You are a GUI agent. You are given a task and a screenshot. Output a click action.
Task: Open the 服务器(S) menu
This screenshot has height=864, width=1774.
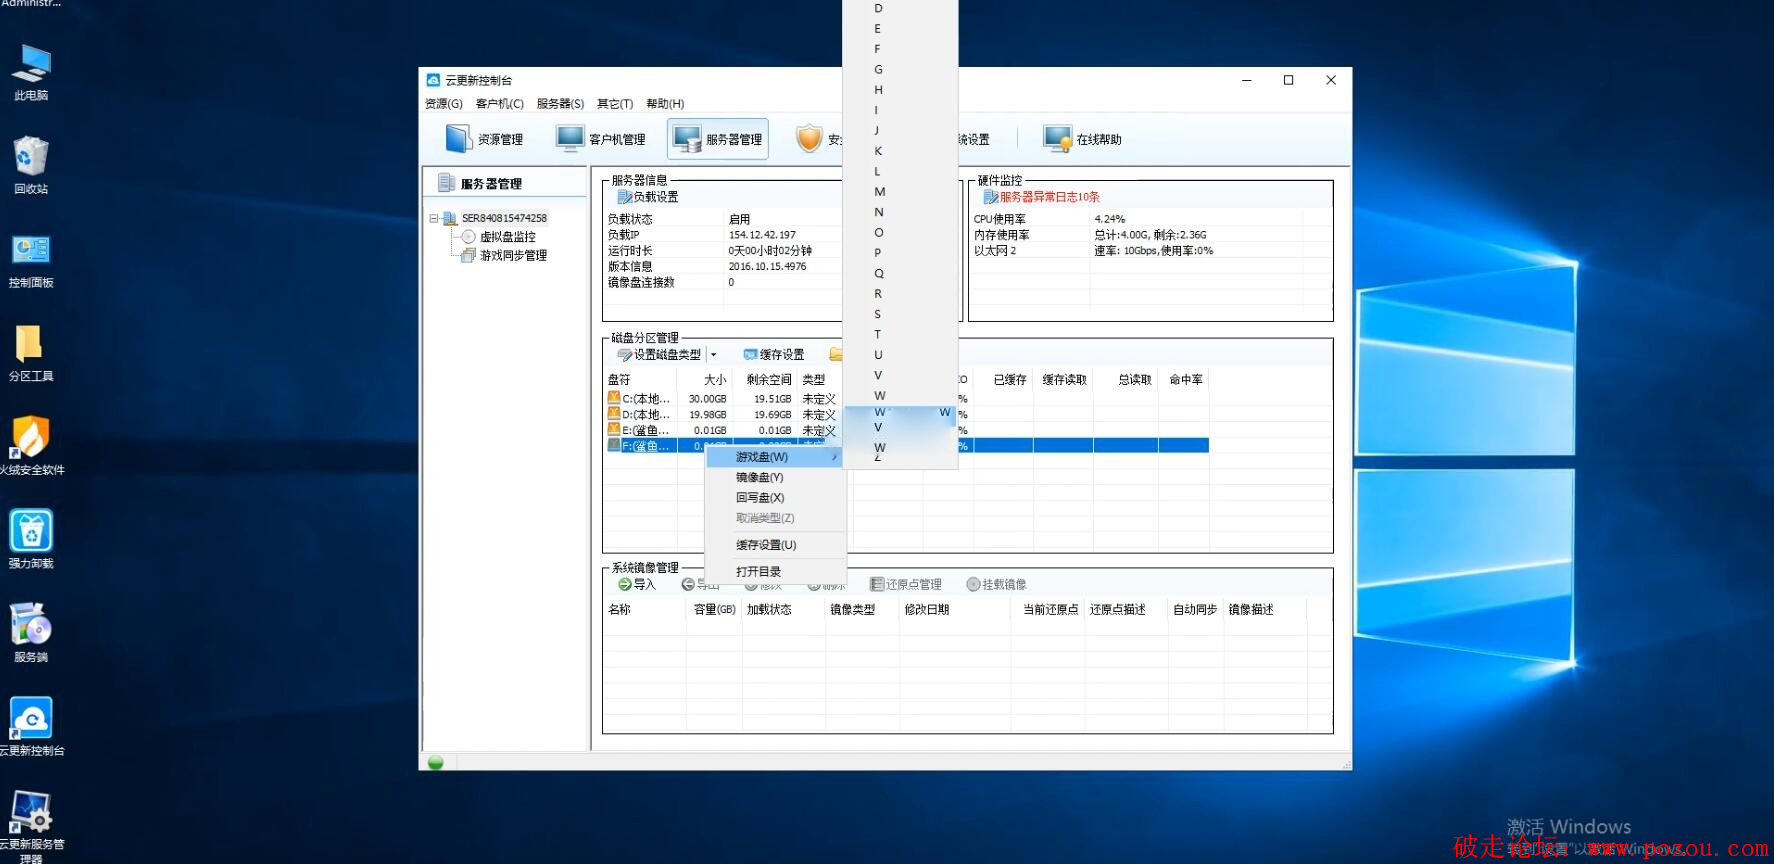click(x=560, y=104)
